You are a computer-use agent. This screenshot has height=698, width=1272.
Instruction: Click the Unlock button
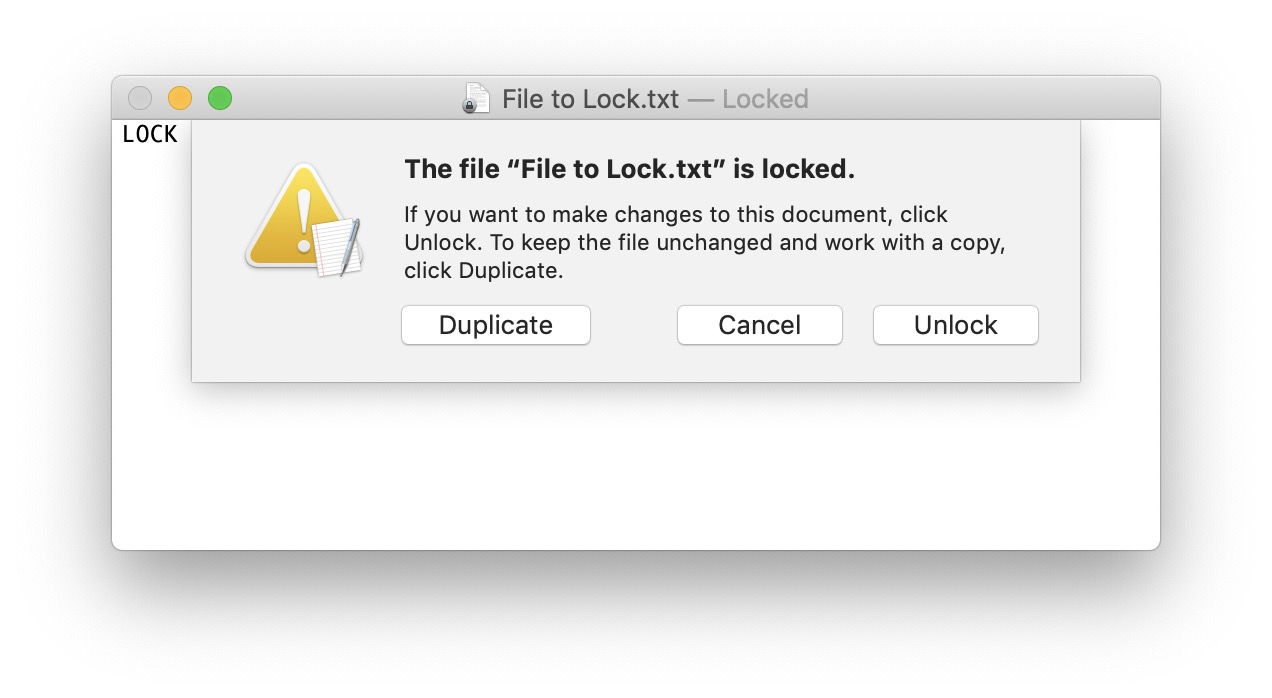point(955,325)
